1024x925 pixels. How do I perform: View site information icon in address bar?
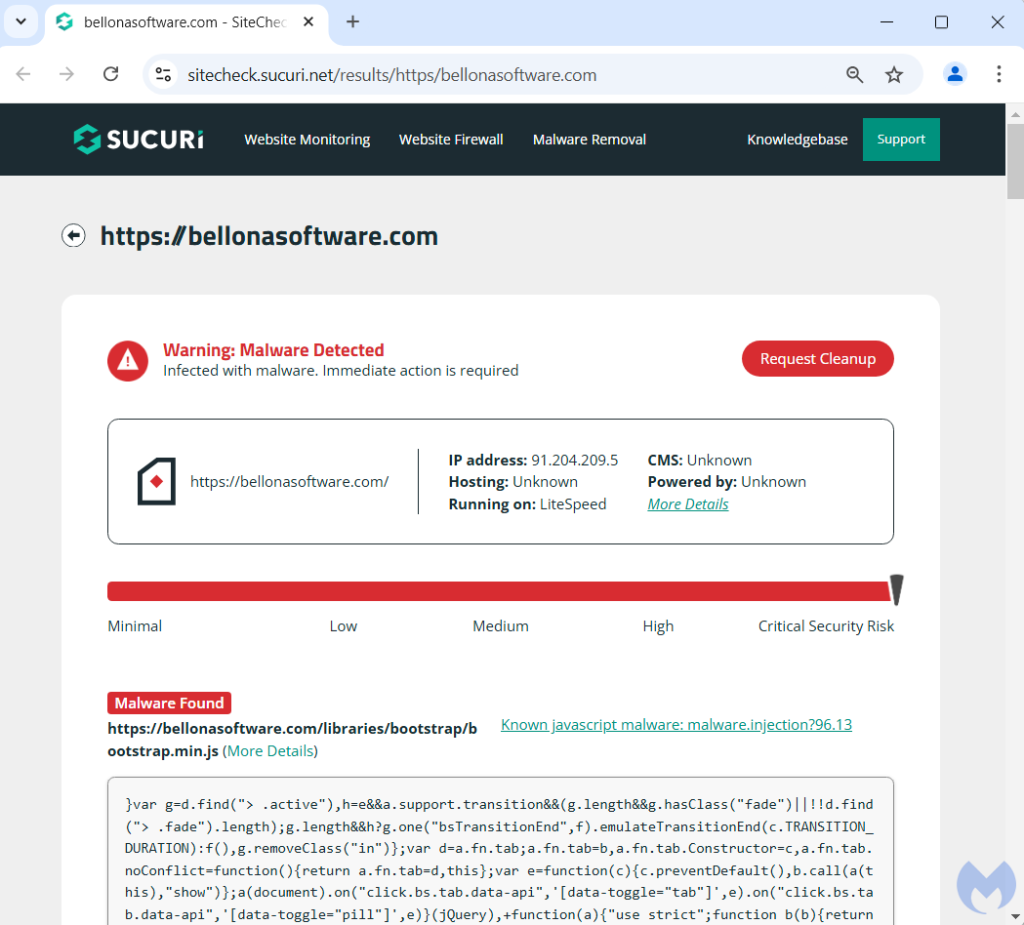[x=164, y=75]
